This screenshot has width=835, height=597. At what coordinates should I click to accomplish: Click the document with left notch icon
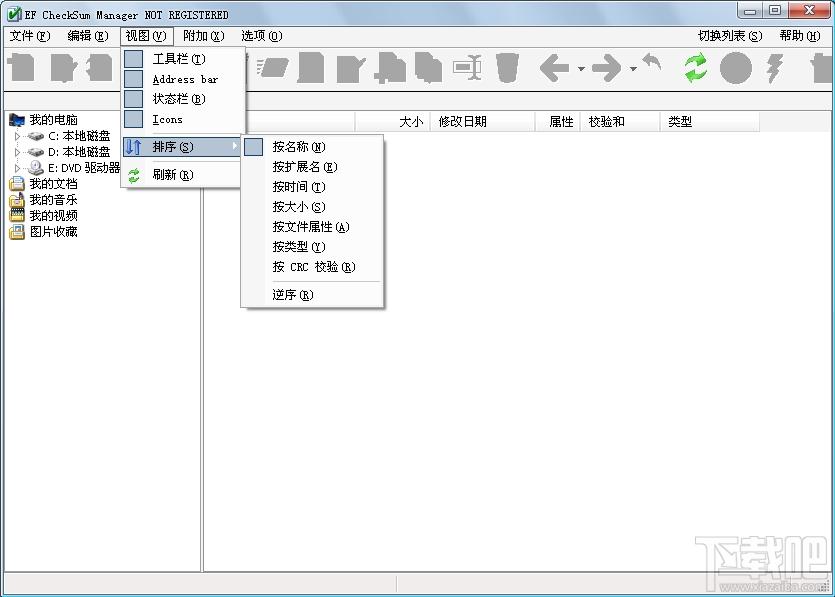tap(100, 68)
